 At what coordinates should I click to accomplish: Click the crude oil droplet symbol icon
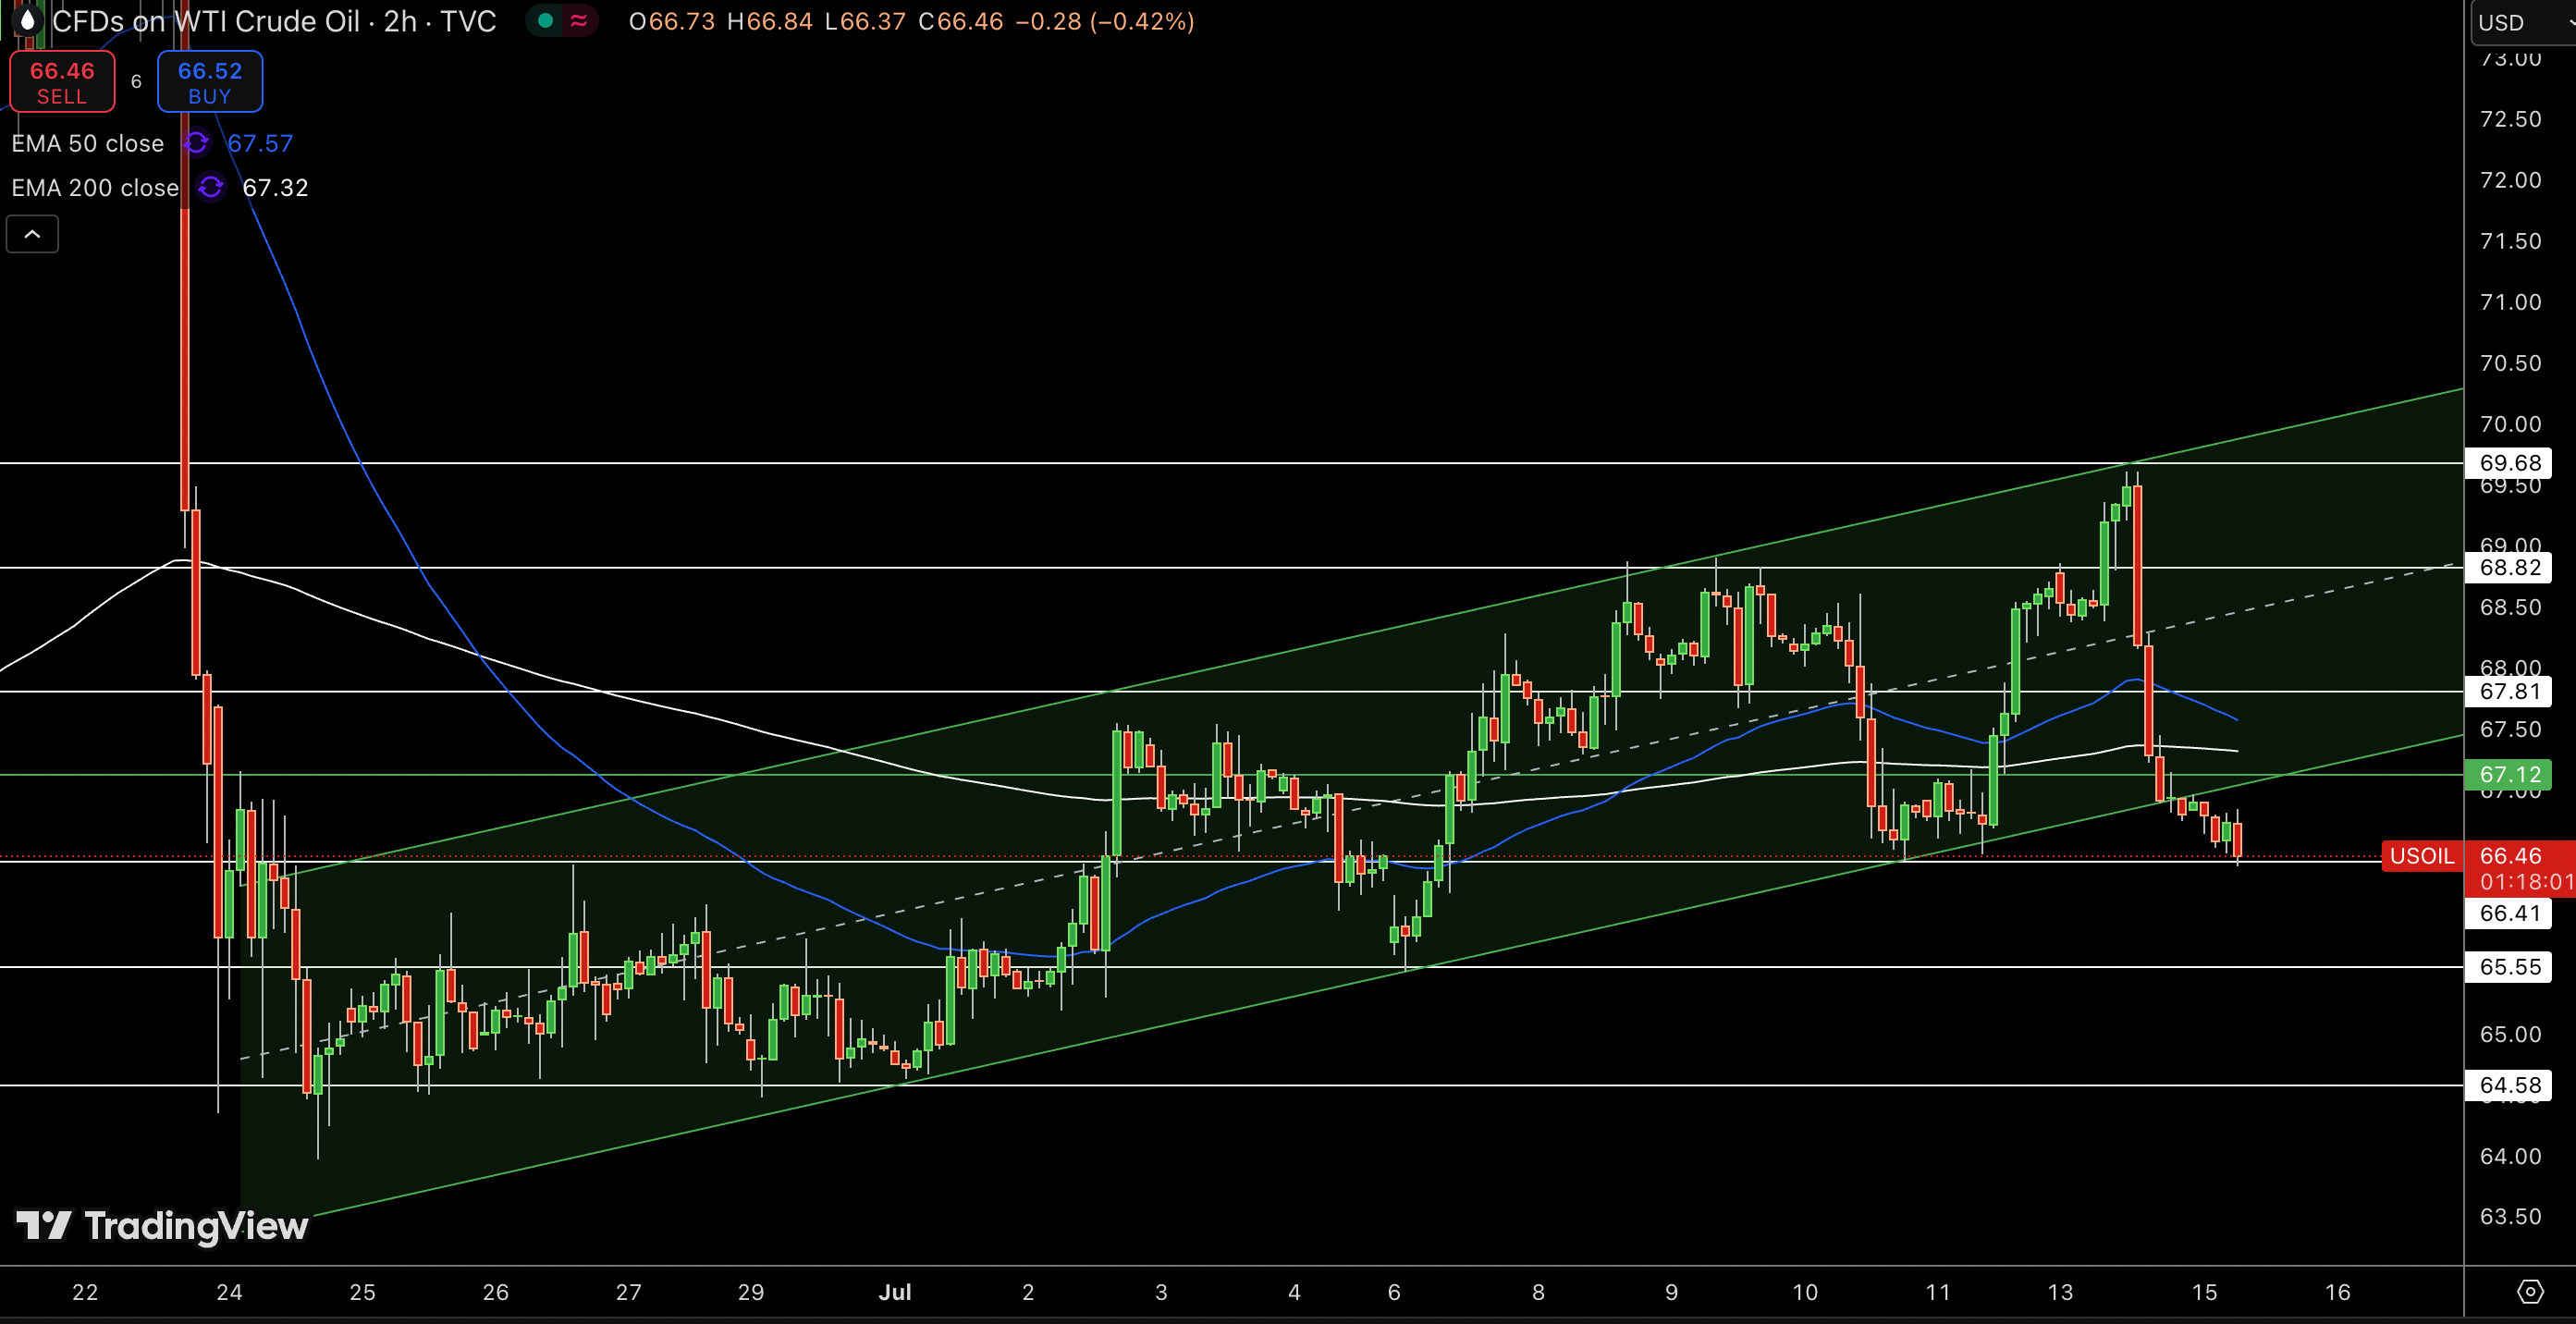pos(27,21)
